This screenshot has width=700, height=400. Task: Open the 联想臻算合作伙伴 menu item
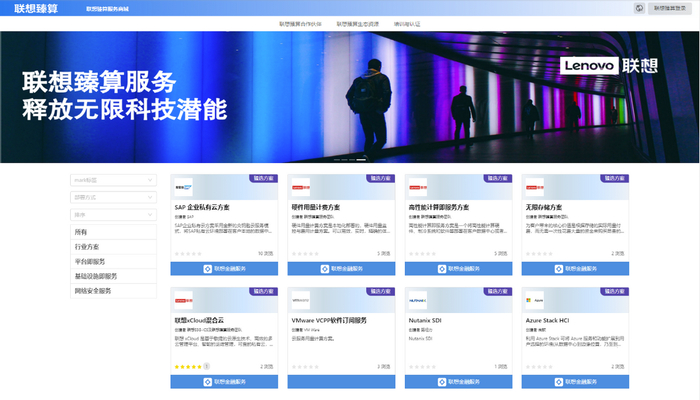(x=300, y=24)
